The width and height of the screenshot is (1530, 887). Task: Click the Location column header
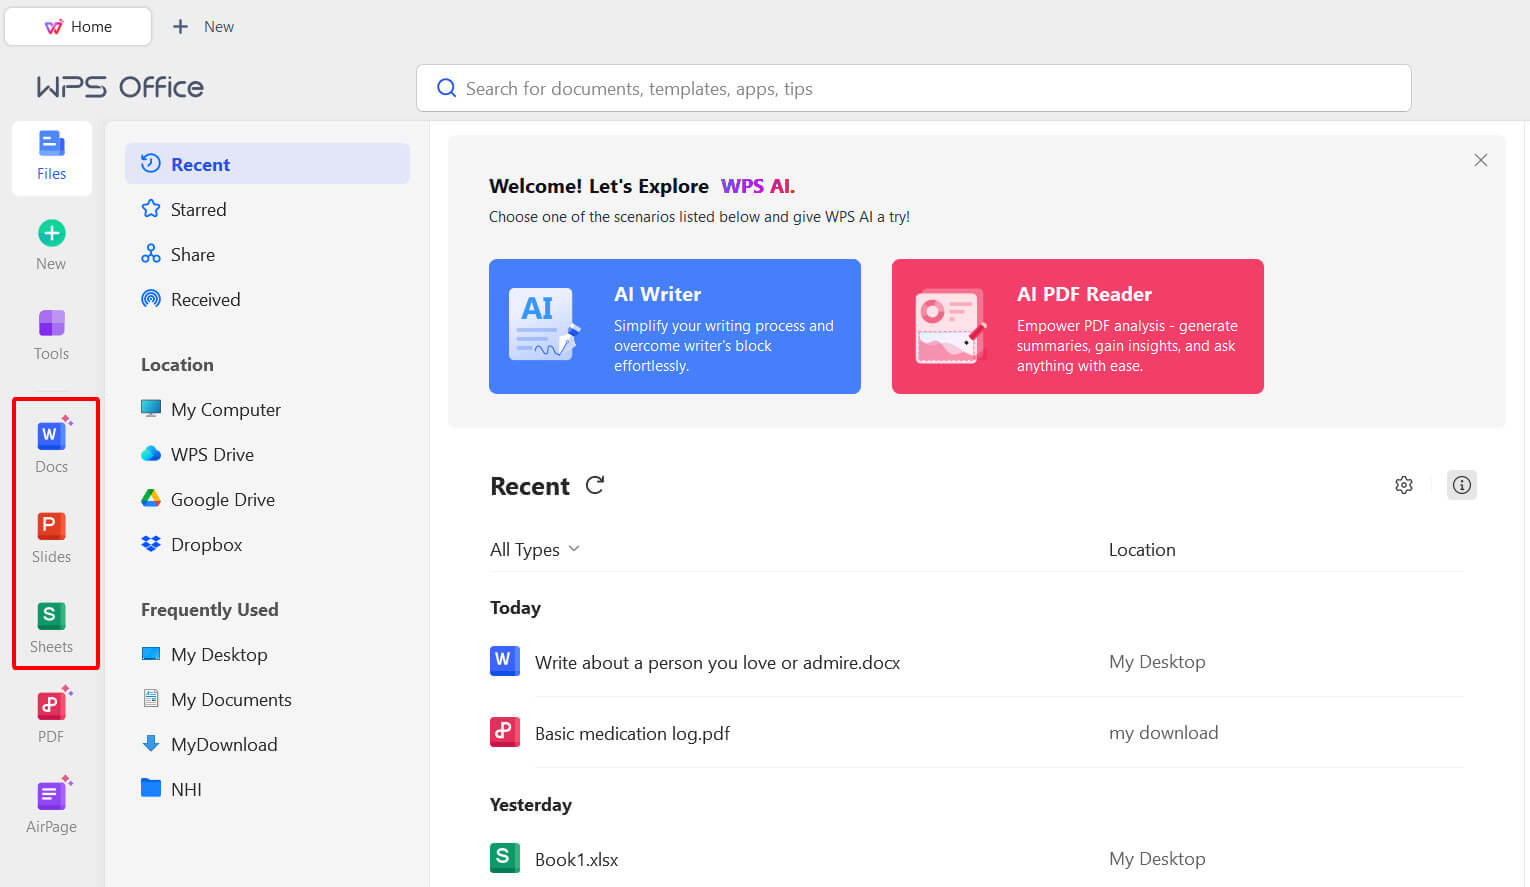(1142, 549)
